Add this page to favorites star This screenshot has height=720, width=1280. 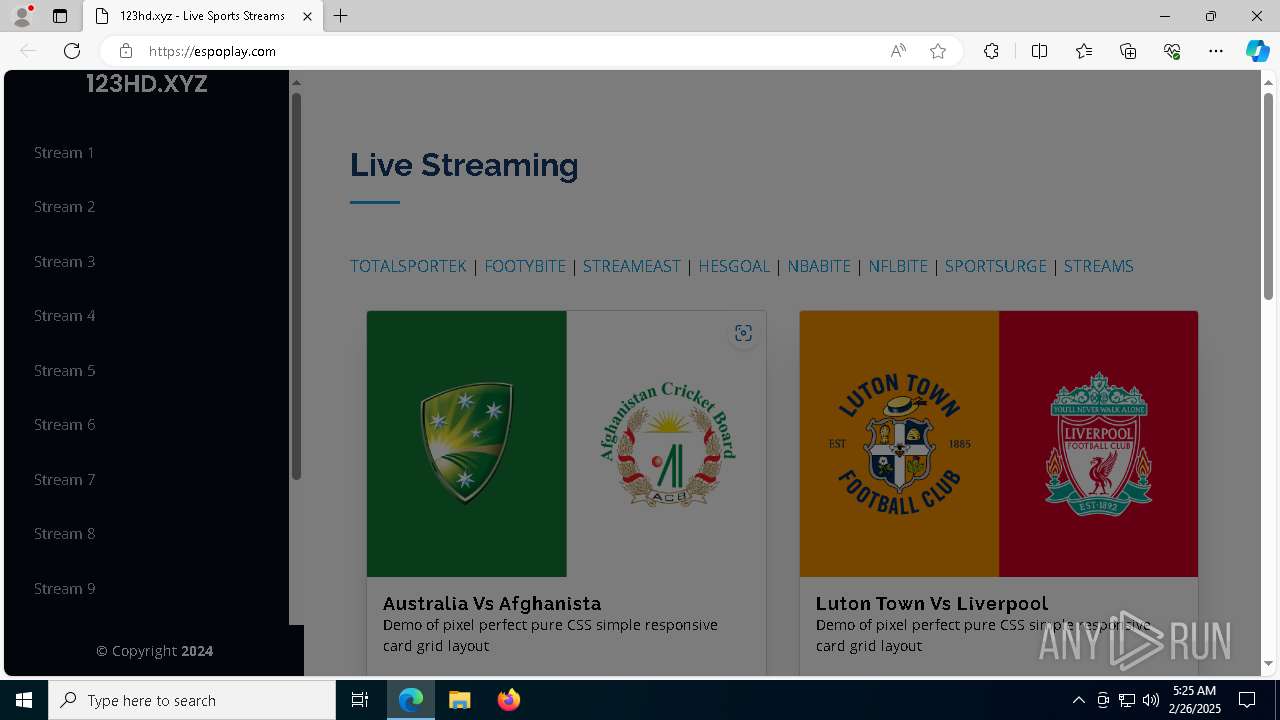(938, 51)
